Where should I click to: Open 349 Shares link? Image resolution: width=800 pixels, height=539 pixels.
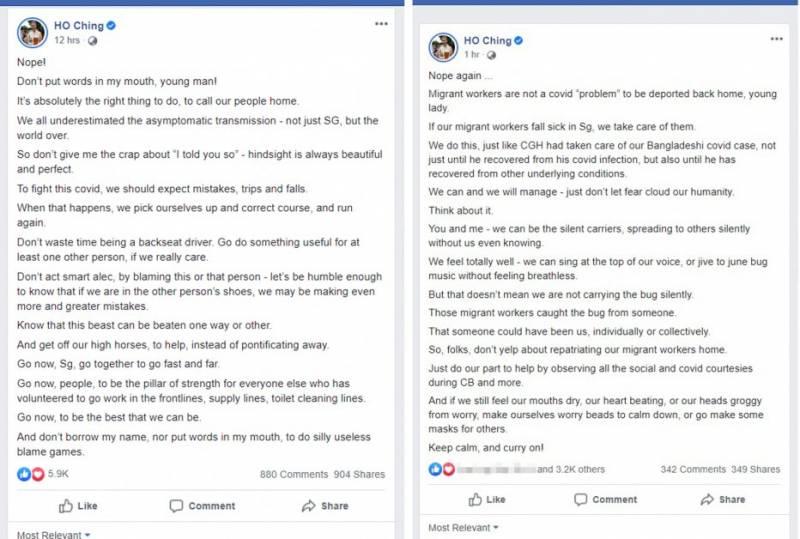(755, 468)
